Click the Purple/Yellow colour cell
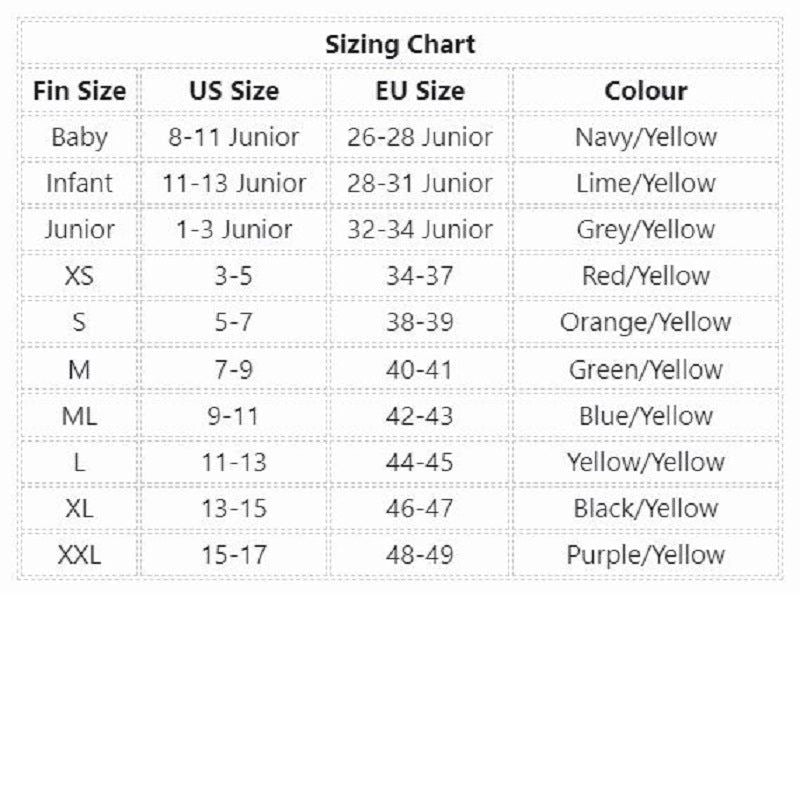This screenshot has height=800, width=800. click(x=646, y=554)
